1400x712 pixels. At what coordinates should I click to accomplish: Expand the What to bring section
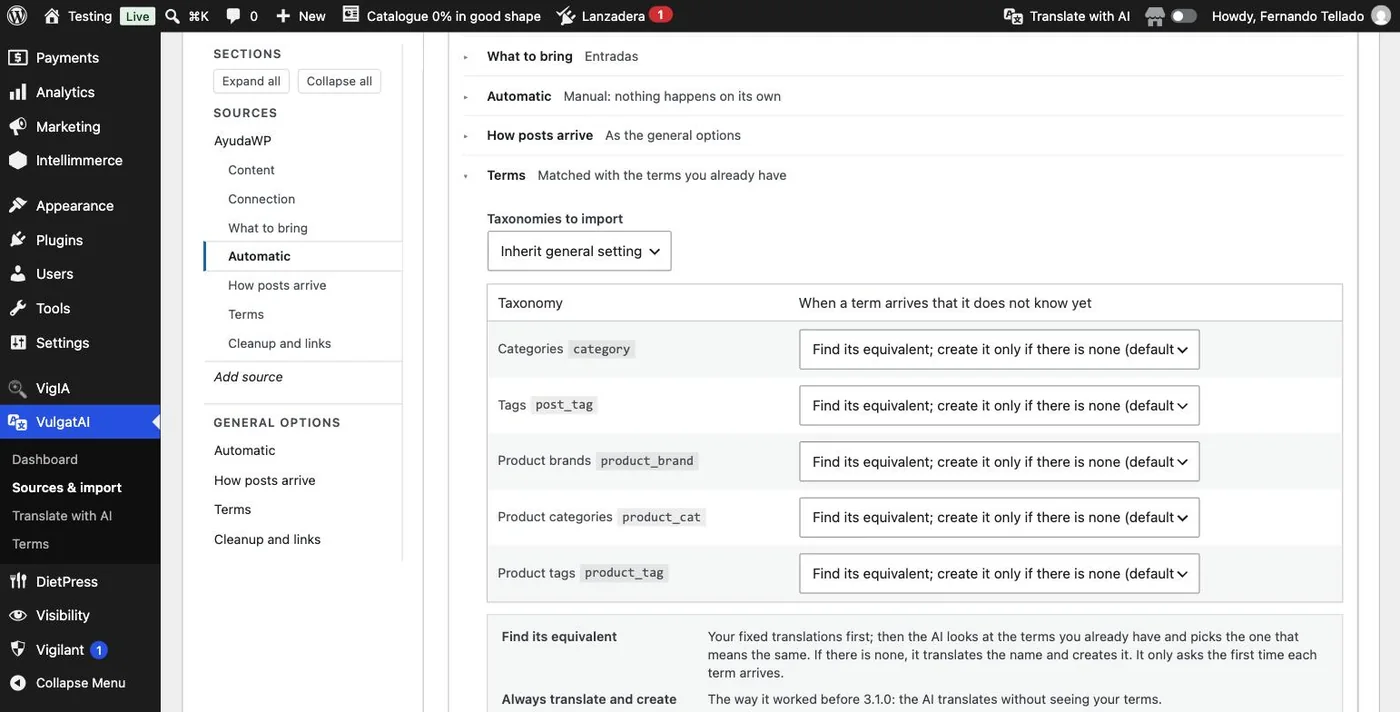[x=466, y=57]
